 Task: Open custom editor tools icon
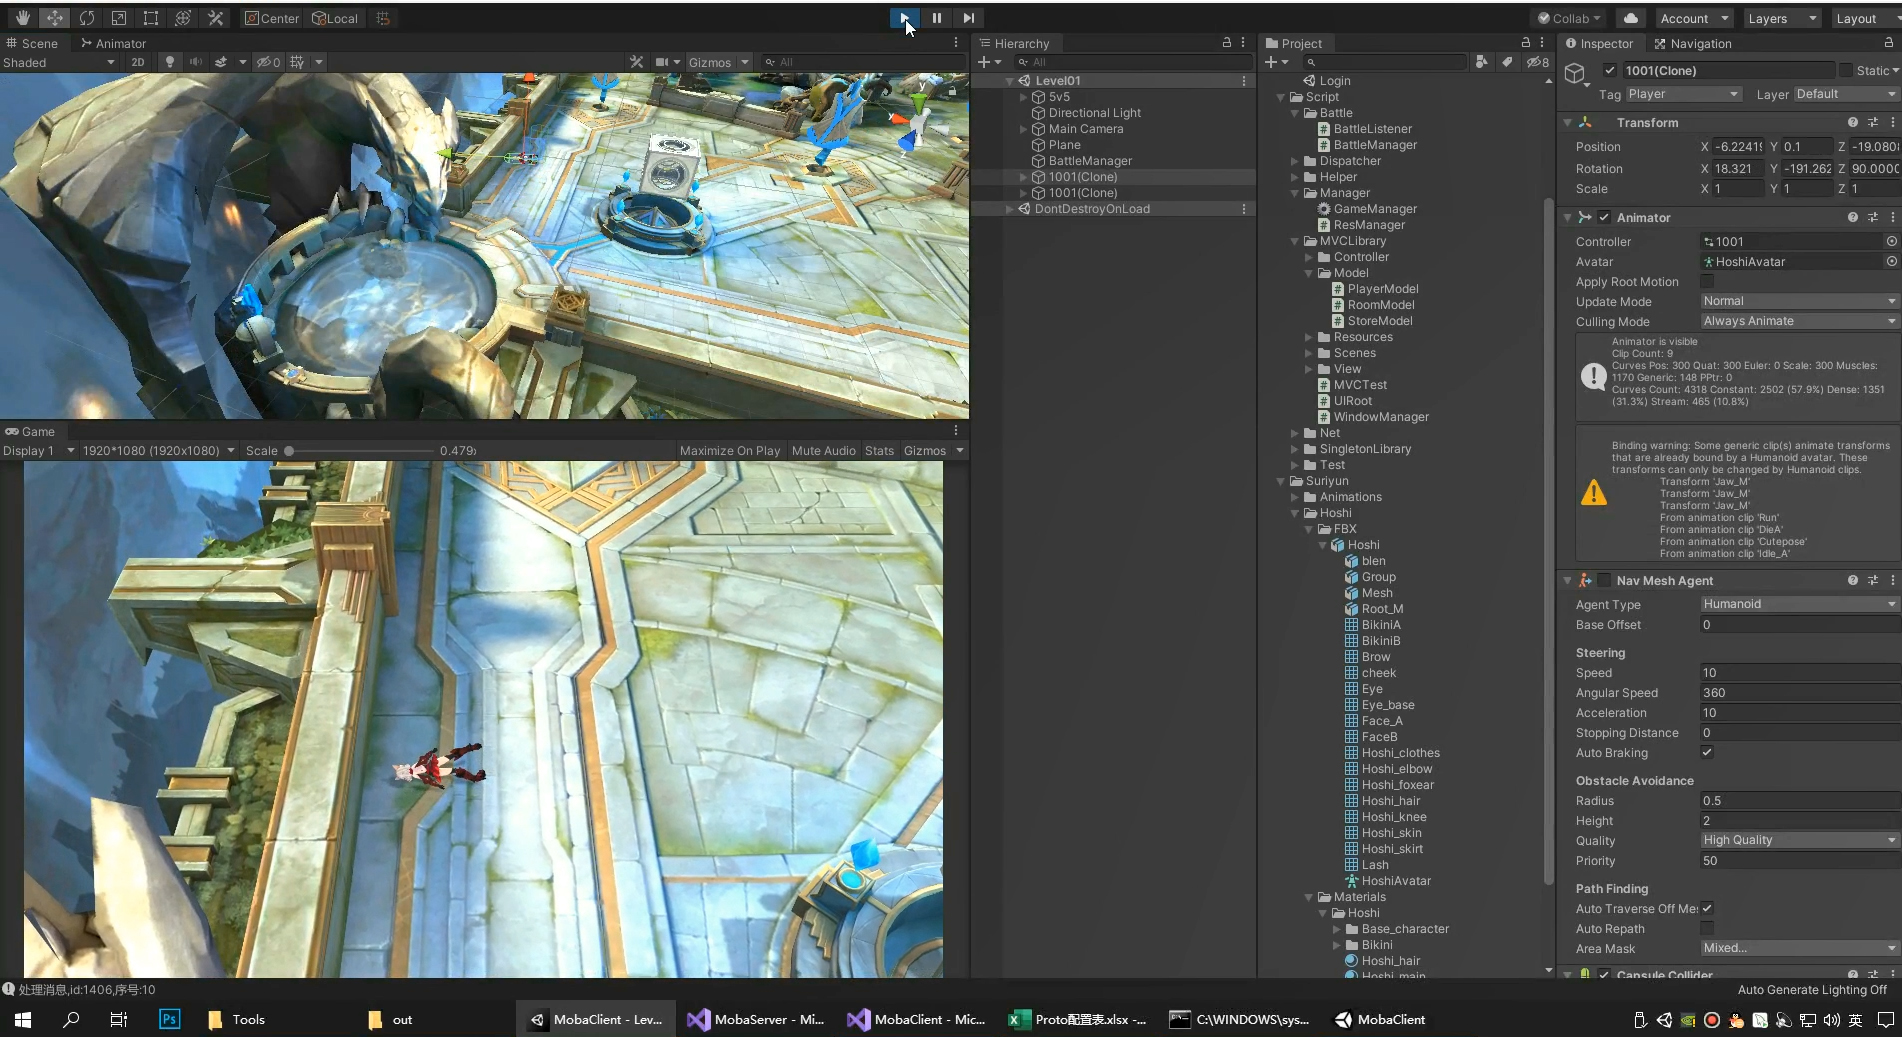214,18
